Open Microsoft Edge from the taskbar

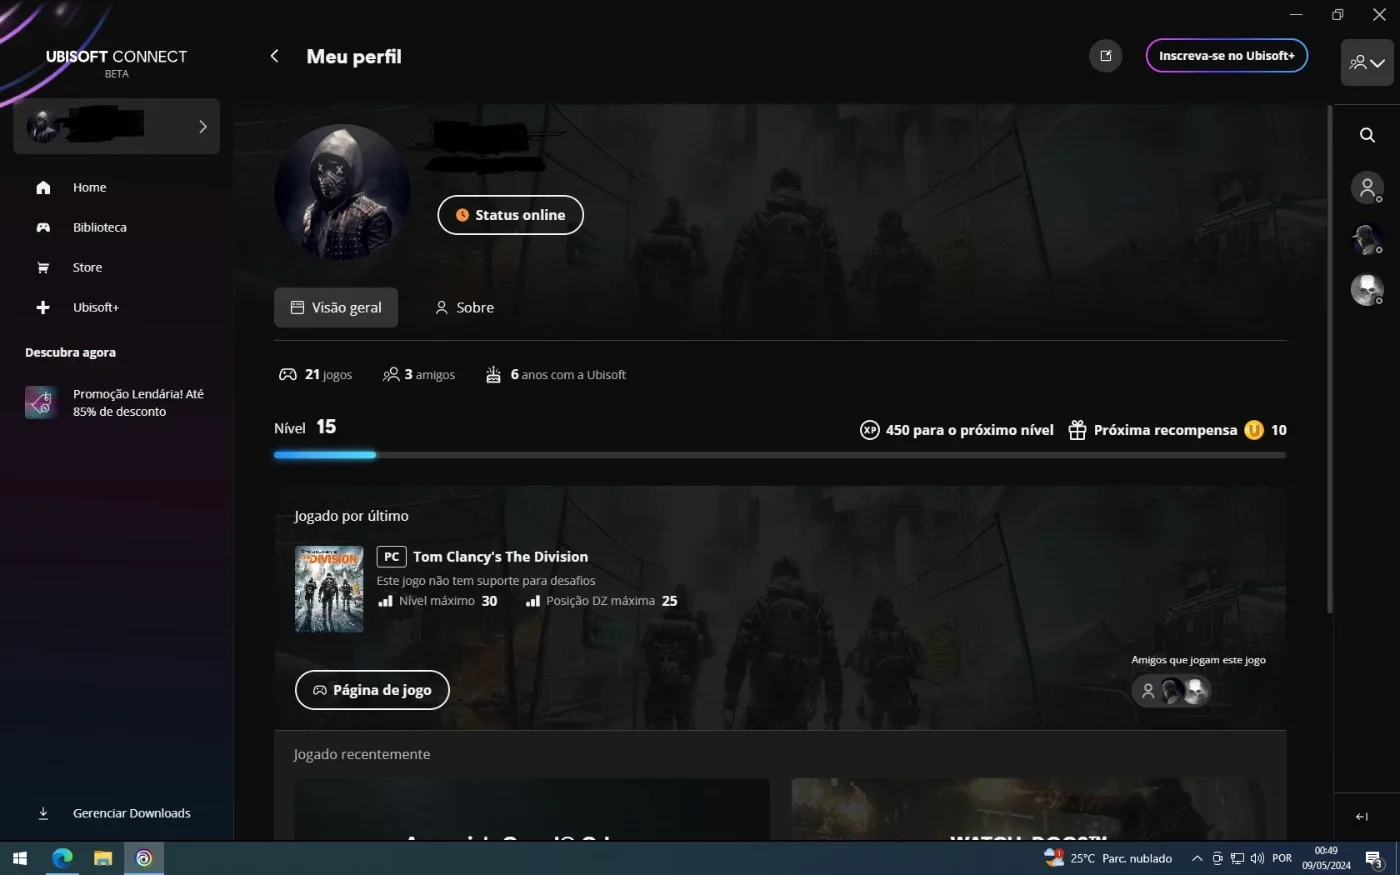(62, 858)
